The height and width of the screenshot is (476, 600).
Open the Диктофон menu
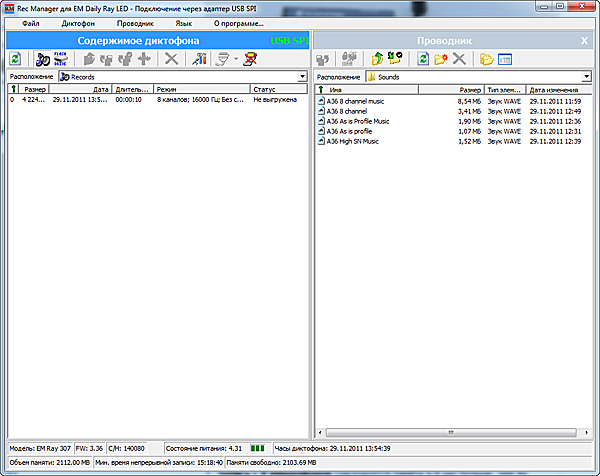[x=78, y=22]
